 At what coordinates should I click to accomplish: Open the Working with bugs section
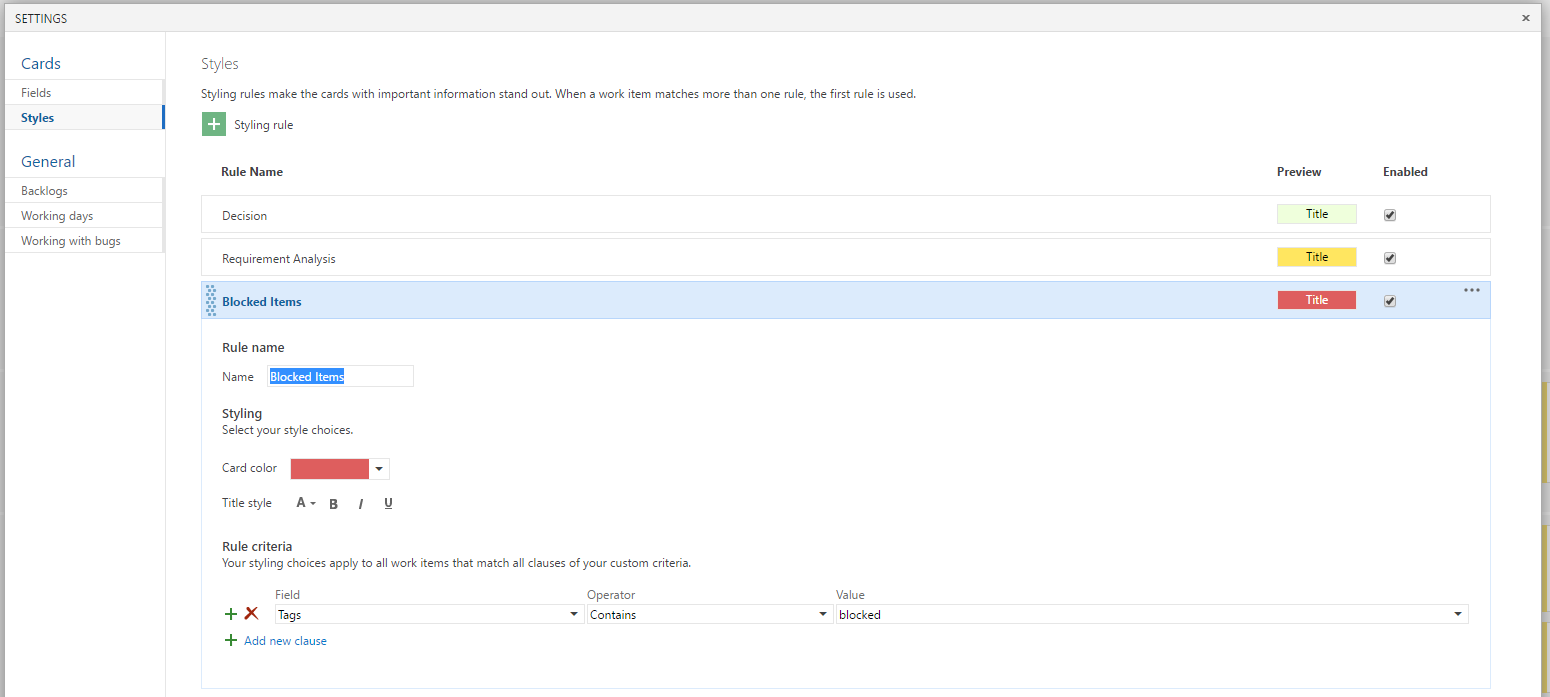pyautogui.click(x=70, y=240)
